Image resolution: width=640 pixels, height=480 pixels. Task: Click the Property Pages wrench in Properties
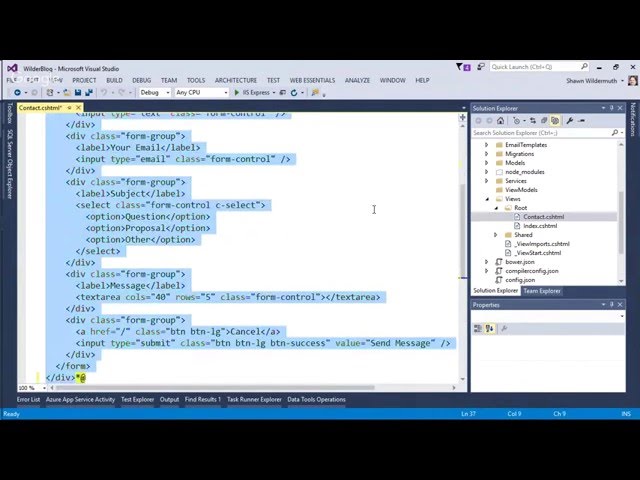[504, 329]
